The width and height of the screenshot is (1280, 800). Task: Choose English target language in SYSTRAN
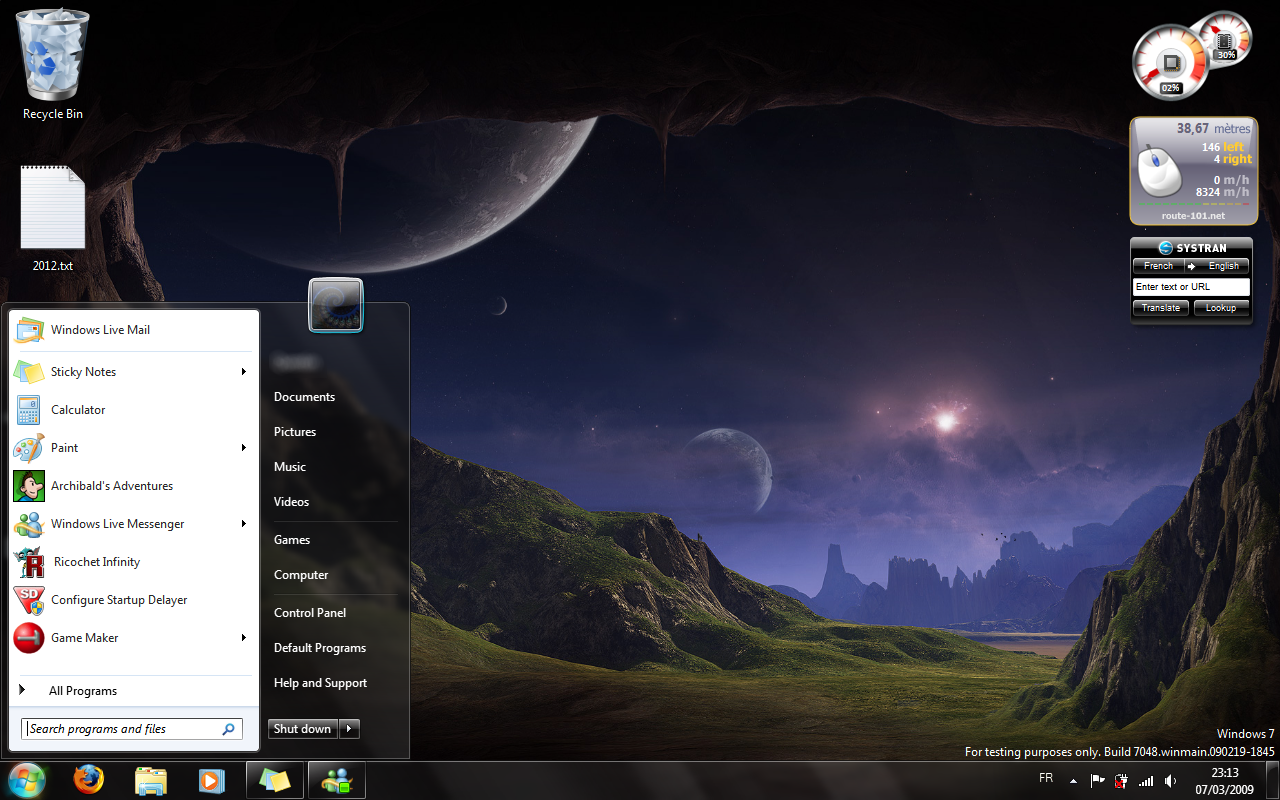tap(1223, 266)
